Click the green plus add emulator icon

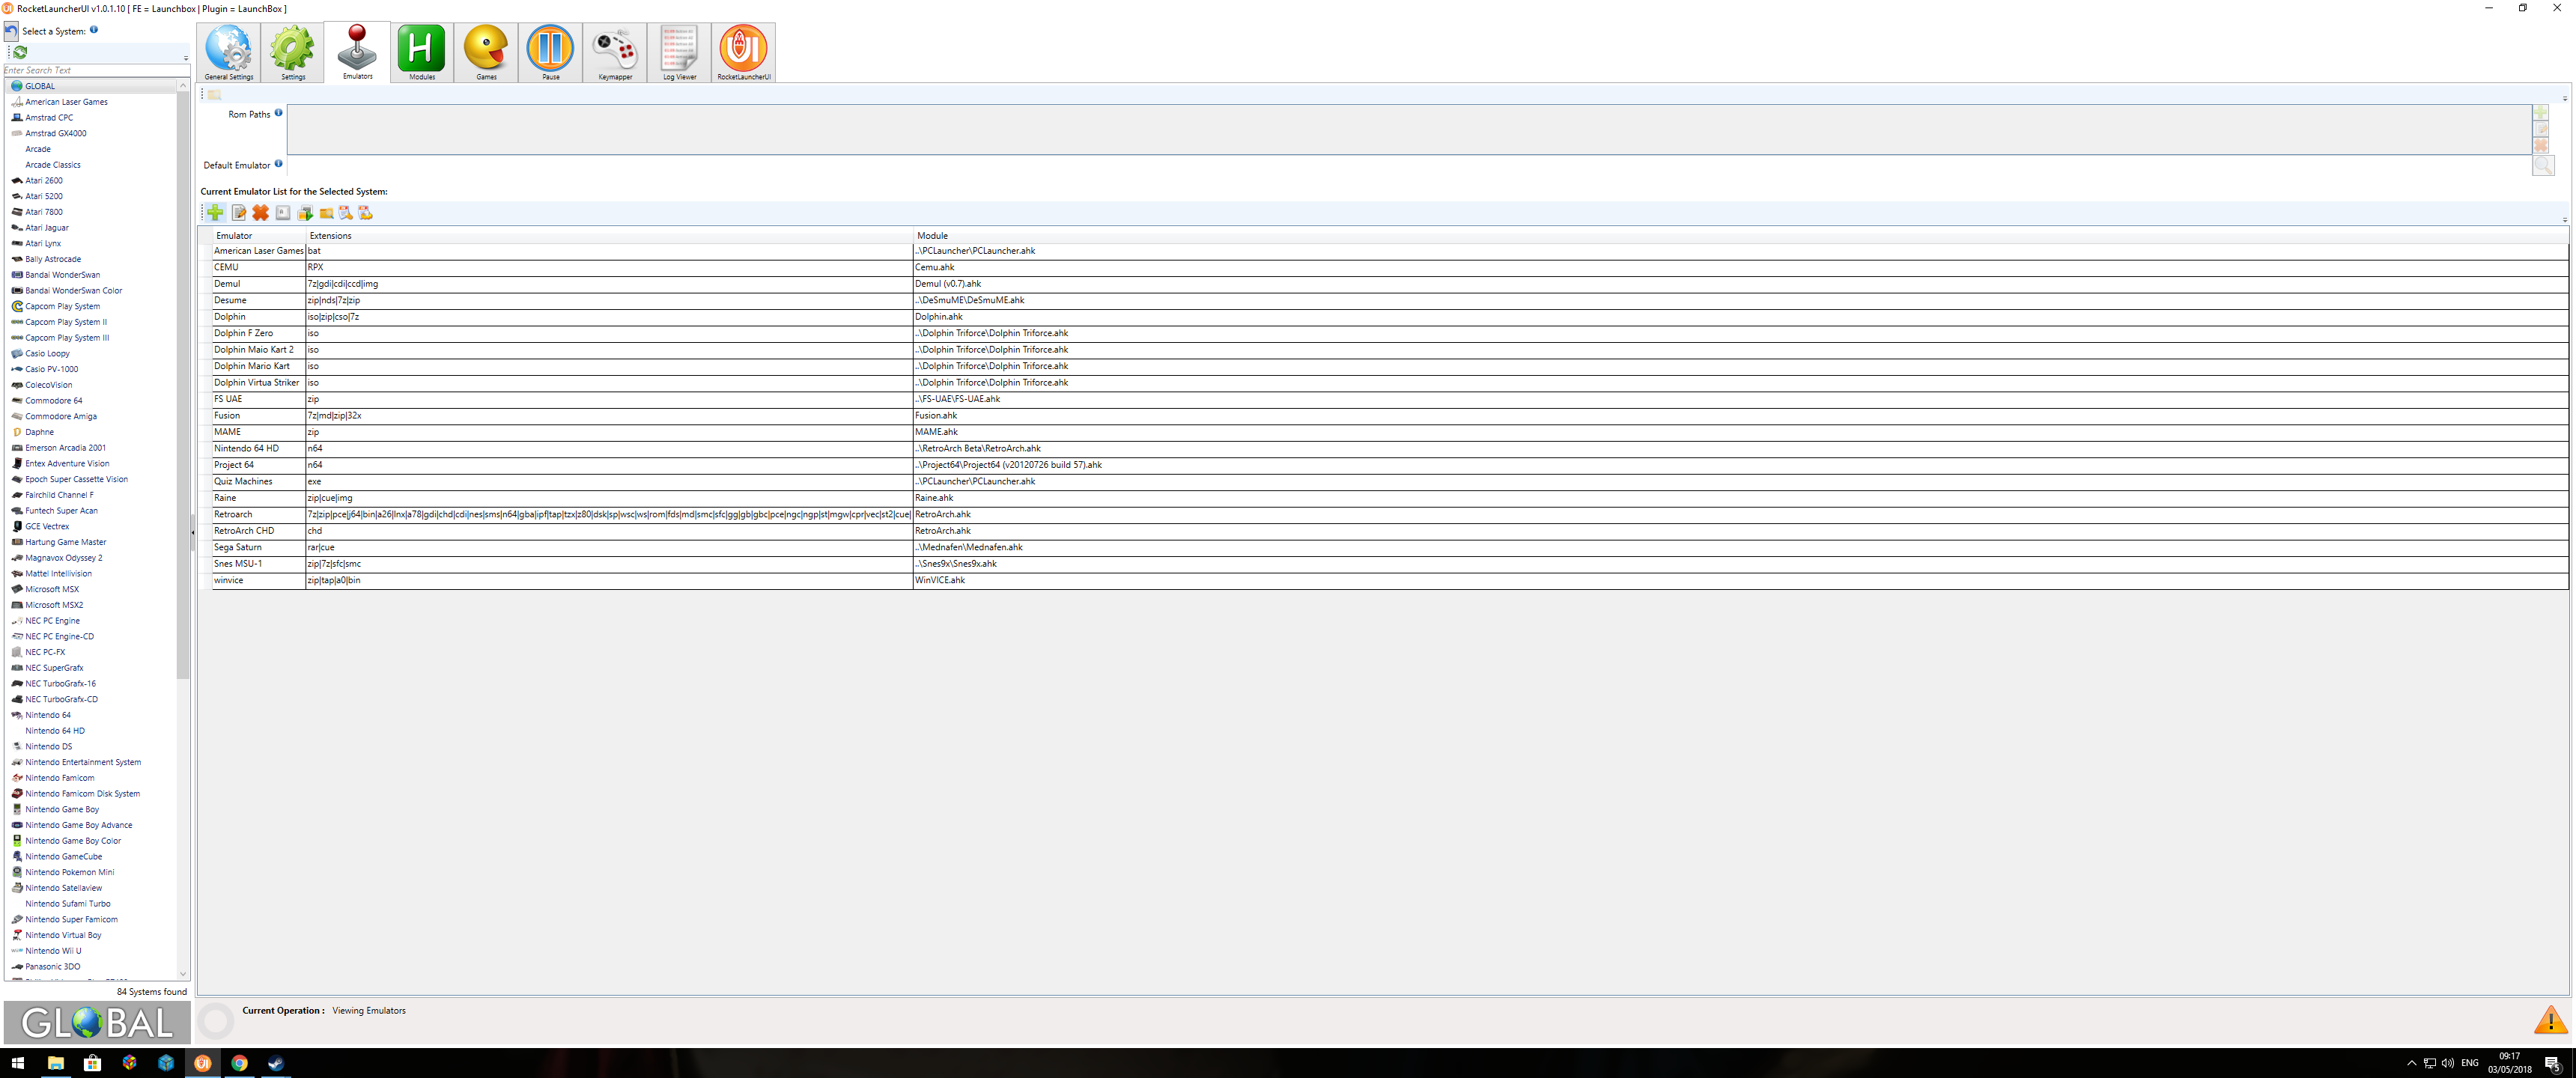(x=215, y=212)
